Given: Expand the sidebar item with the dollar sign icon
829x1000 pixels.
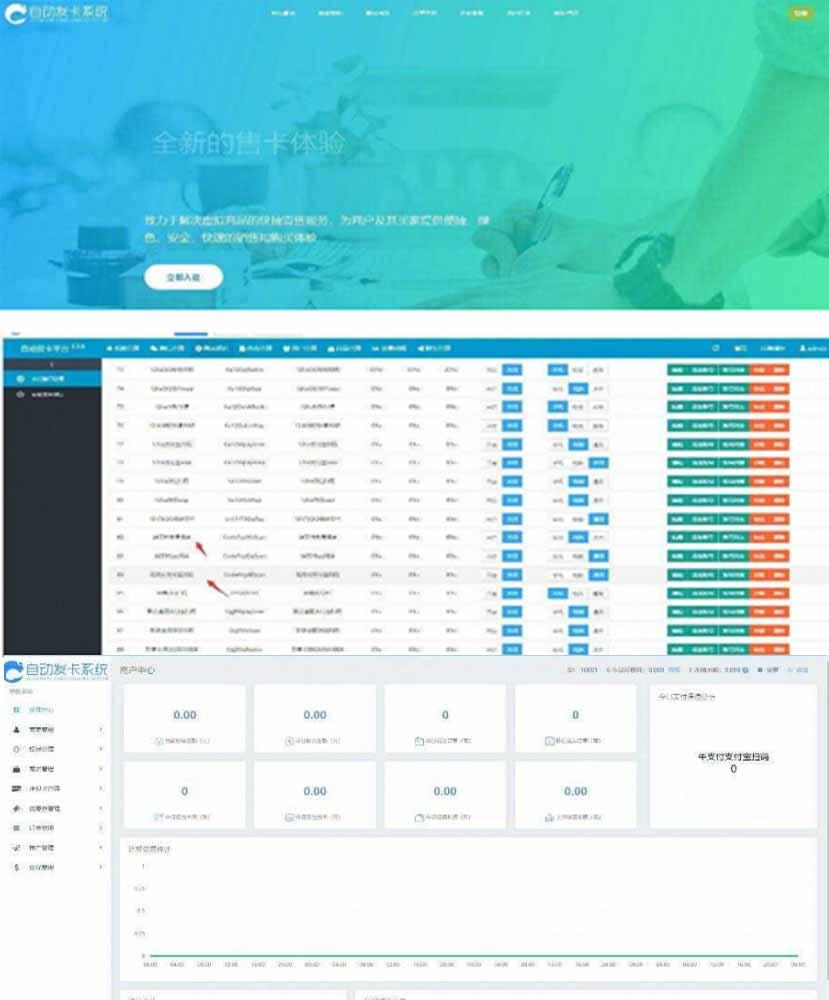Looking at the screenshot, I should 102,867.
